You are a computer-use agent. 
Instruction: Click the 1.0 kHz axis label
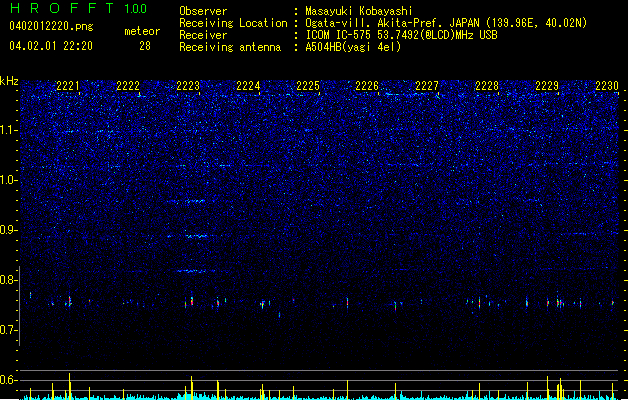point(9,180)
